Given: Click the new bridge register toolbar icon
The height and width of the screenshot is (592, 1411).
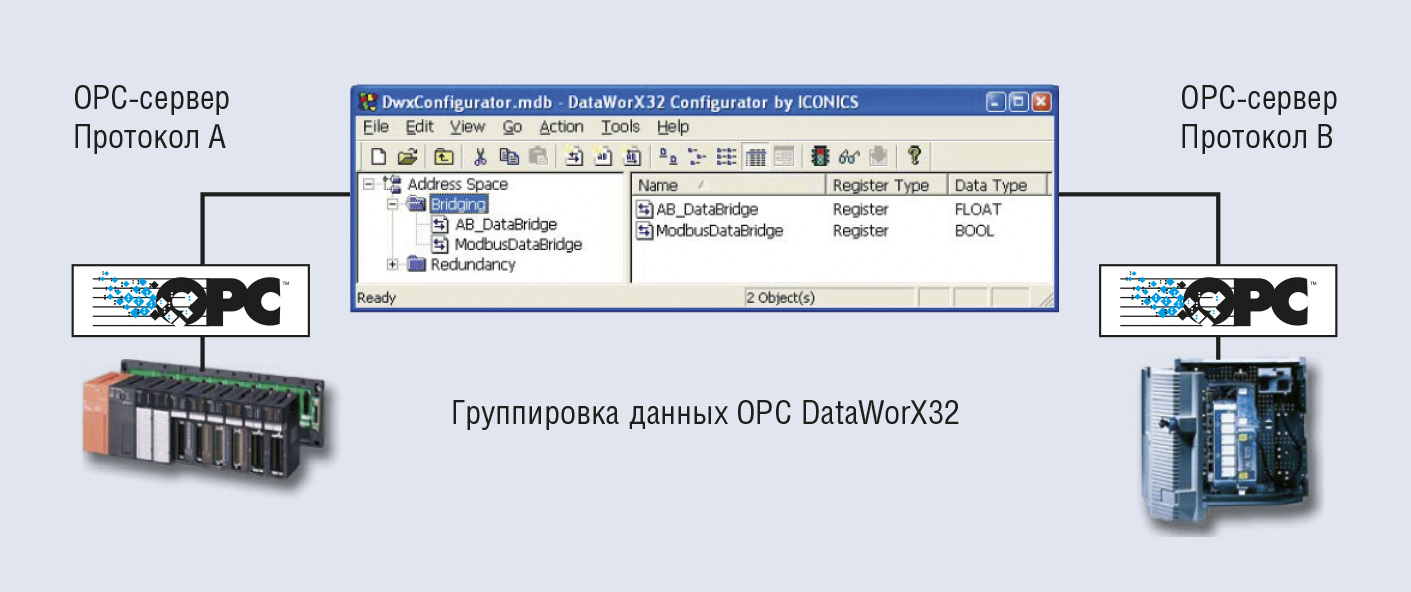Looking at the screenshot, I should click(574, 155).
